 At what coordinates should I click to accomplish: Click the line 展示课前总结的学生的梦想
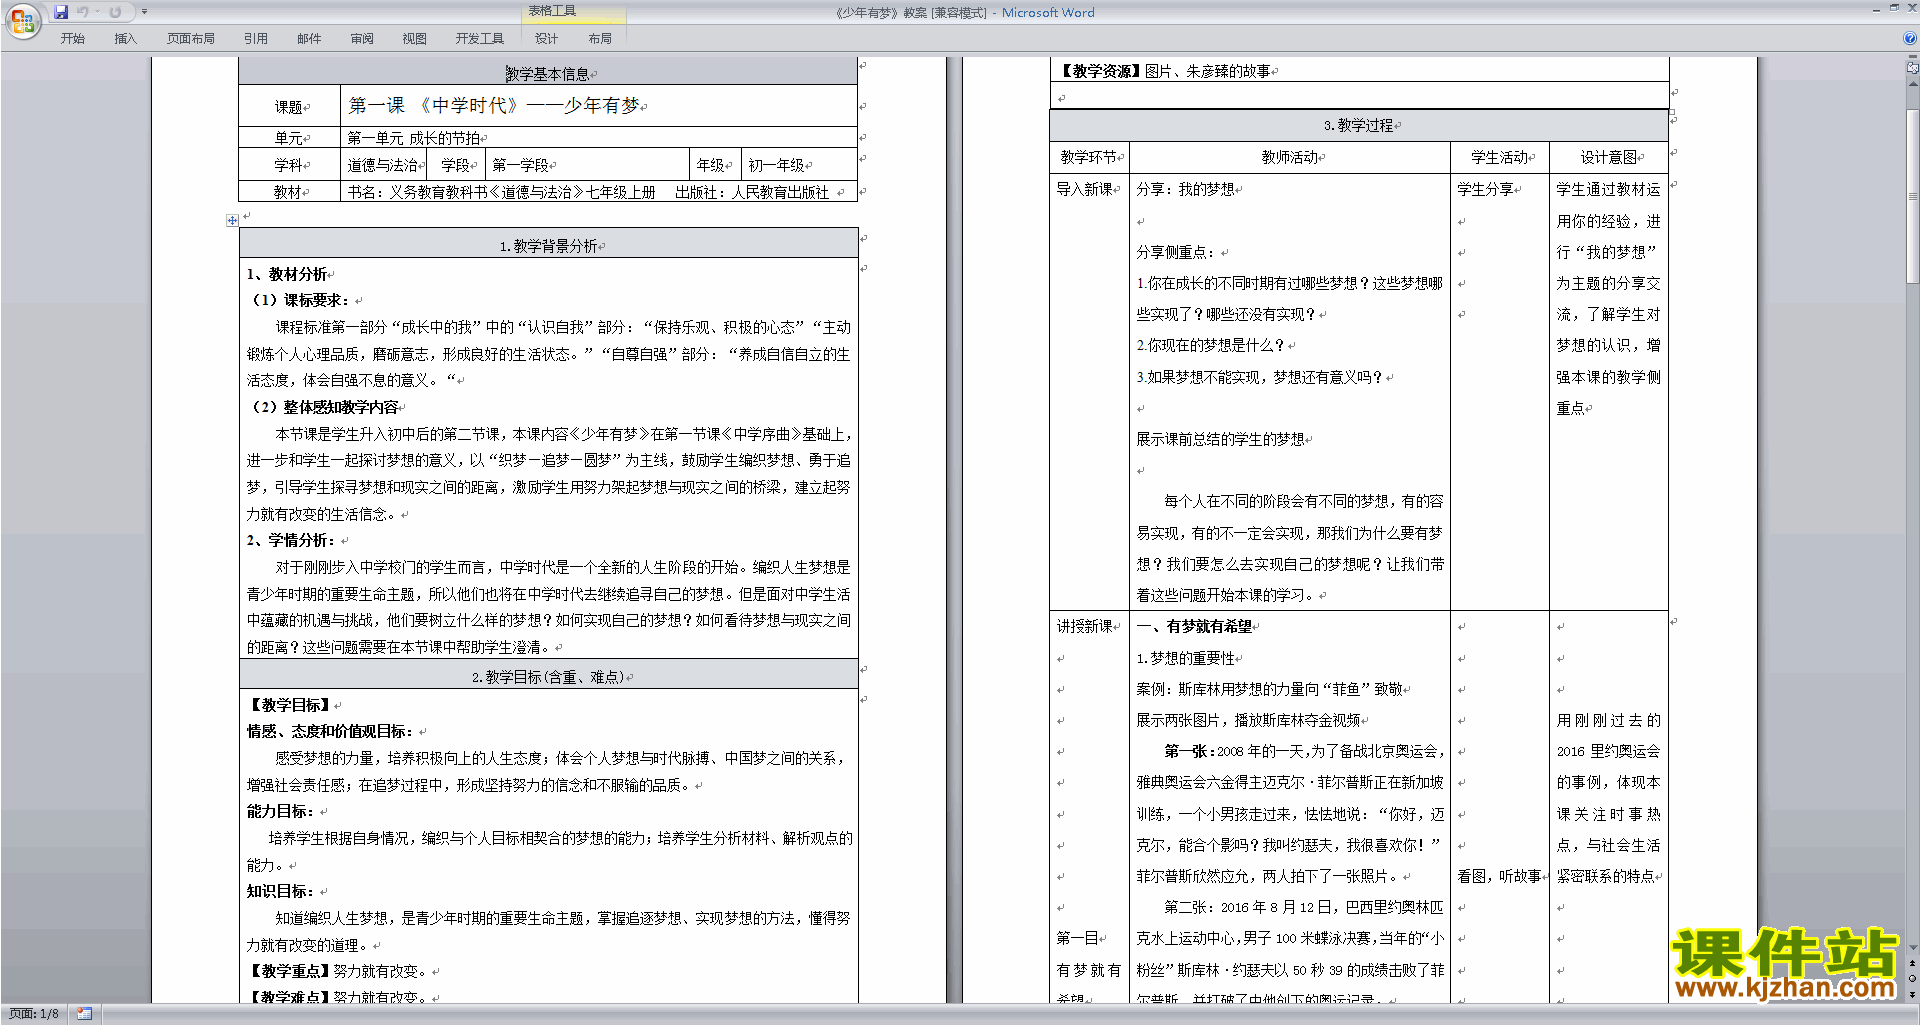[1220, 439]
